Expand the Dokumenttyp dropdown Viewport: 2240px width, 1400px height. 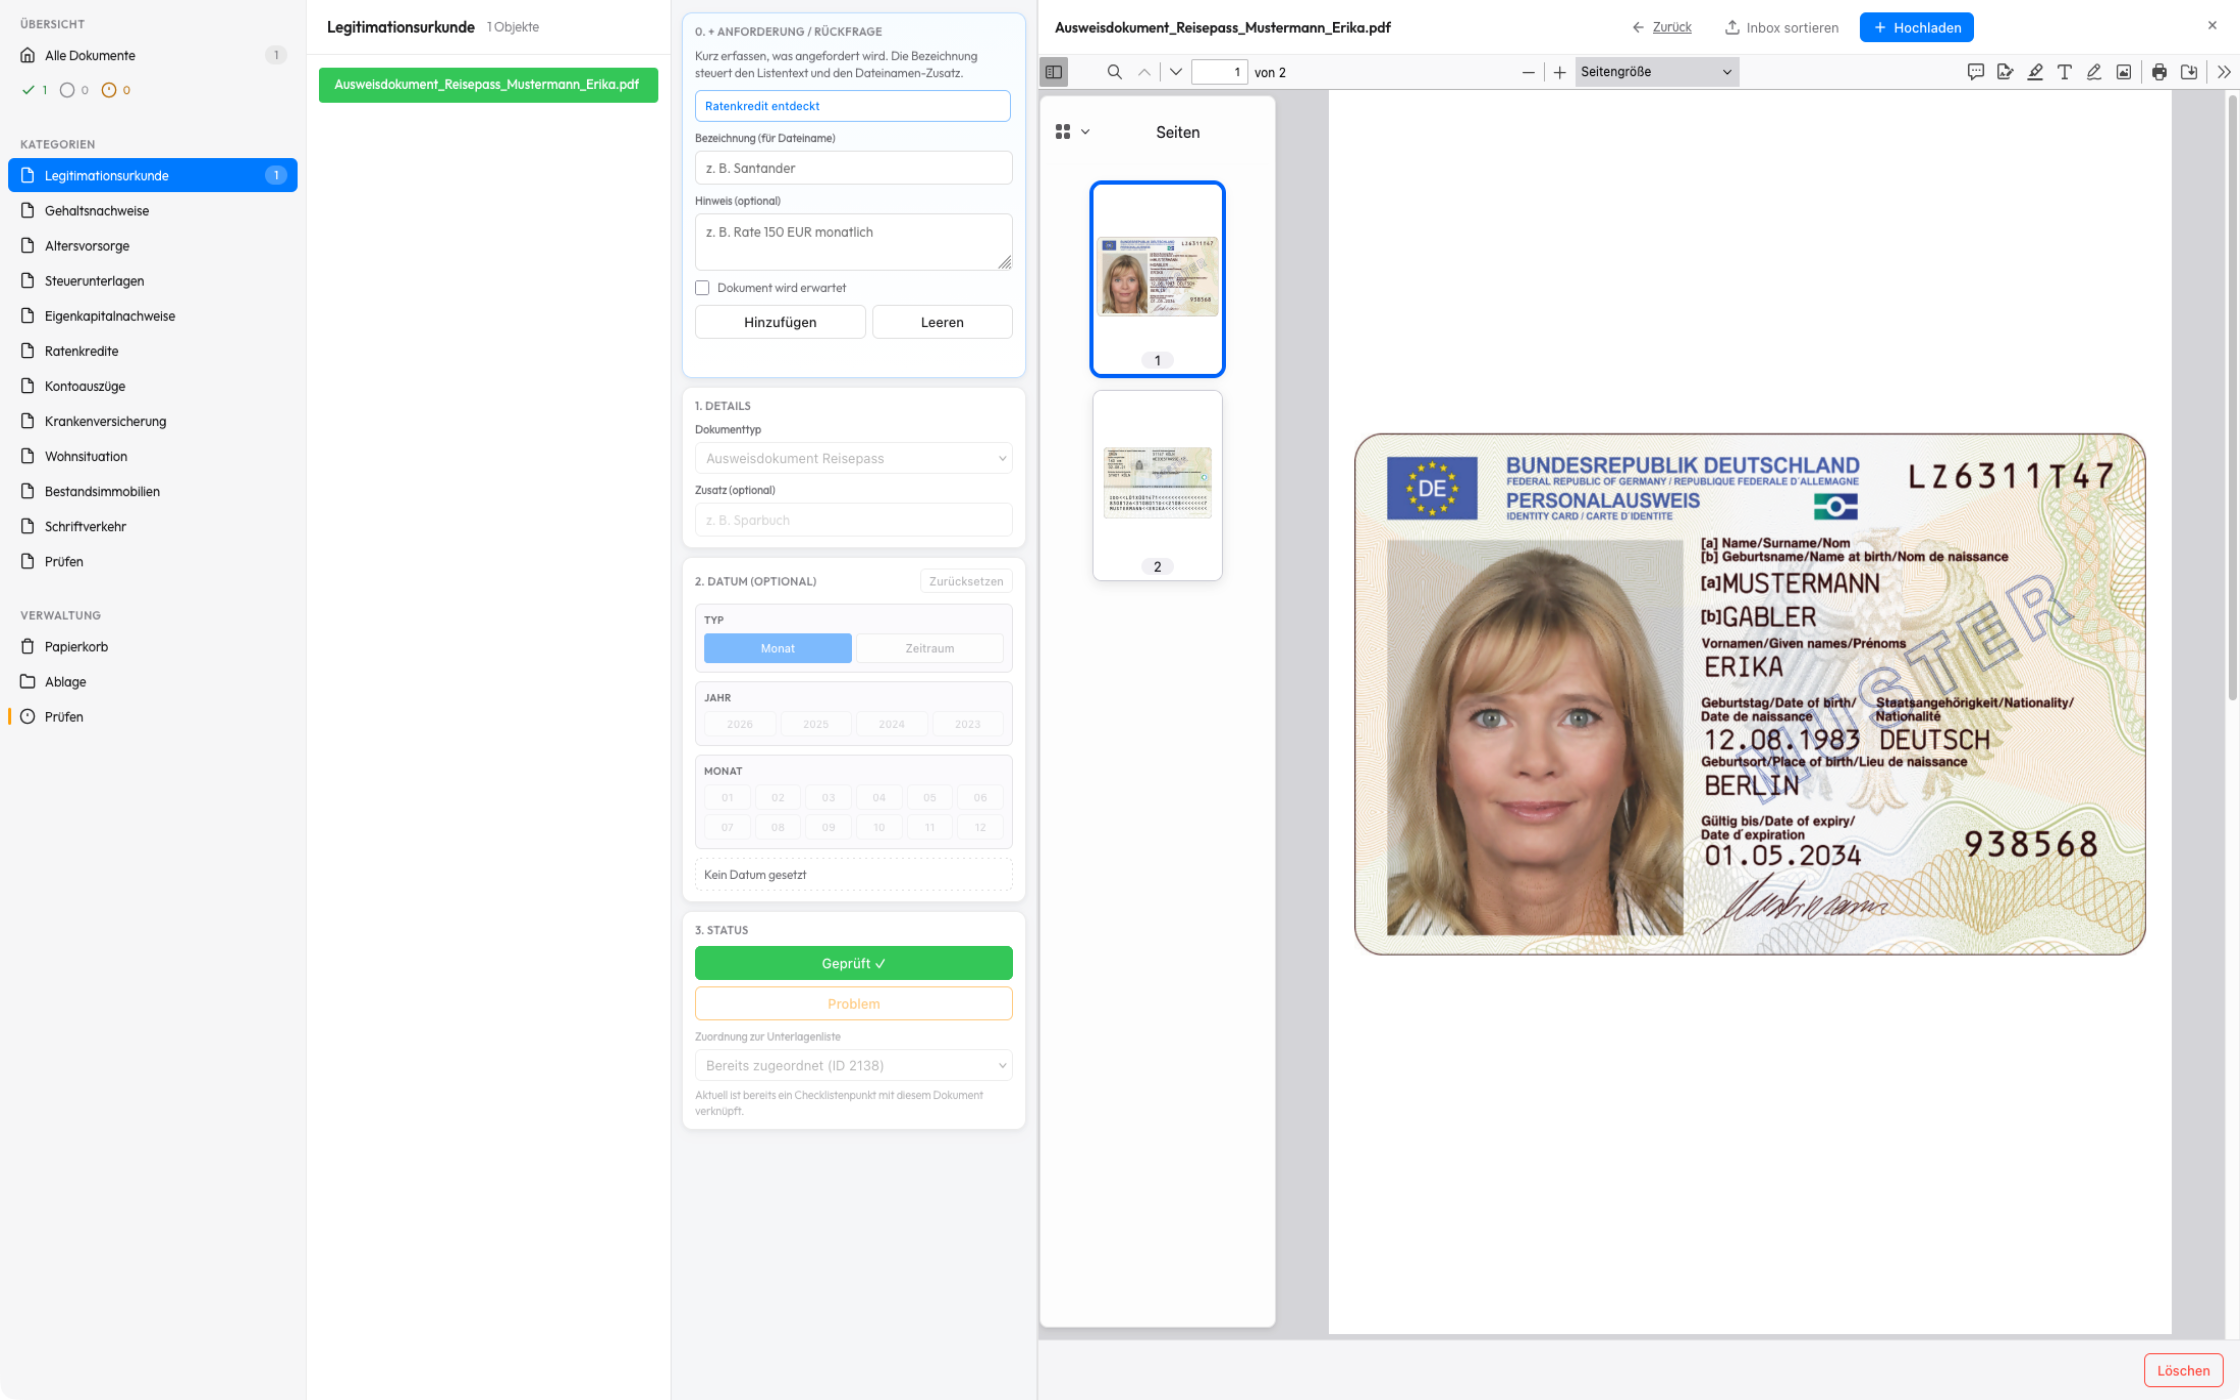pos(853,458)
